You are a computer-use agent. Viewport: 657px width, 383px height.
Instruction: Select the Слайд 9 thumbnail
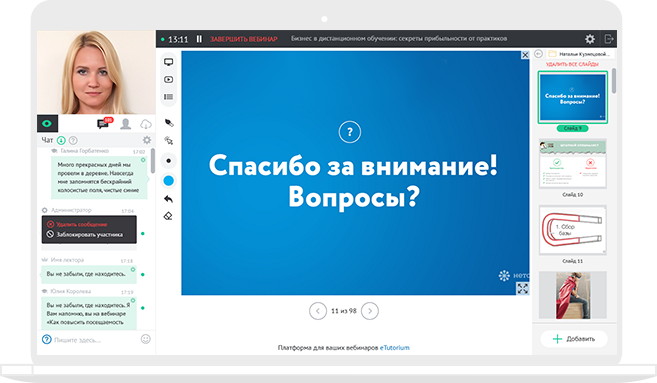(572, 97)
